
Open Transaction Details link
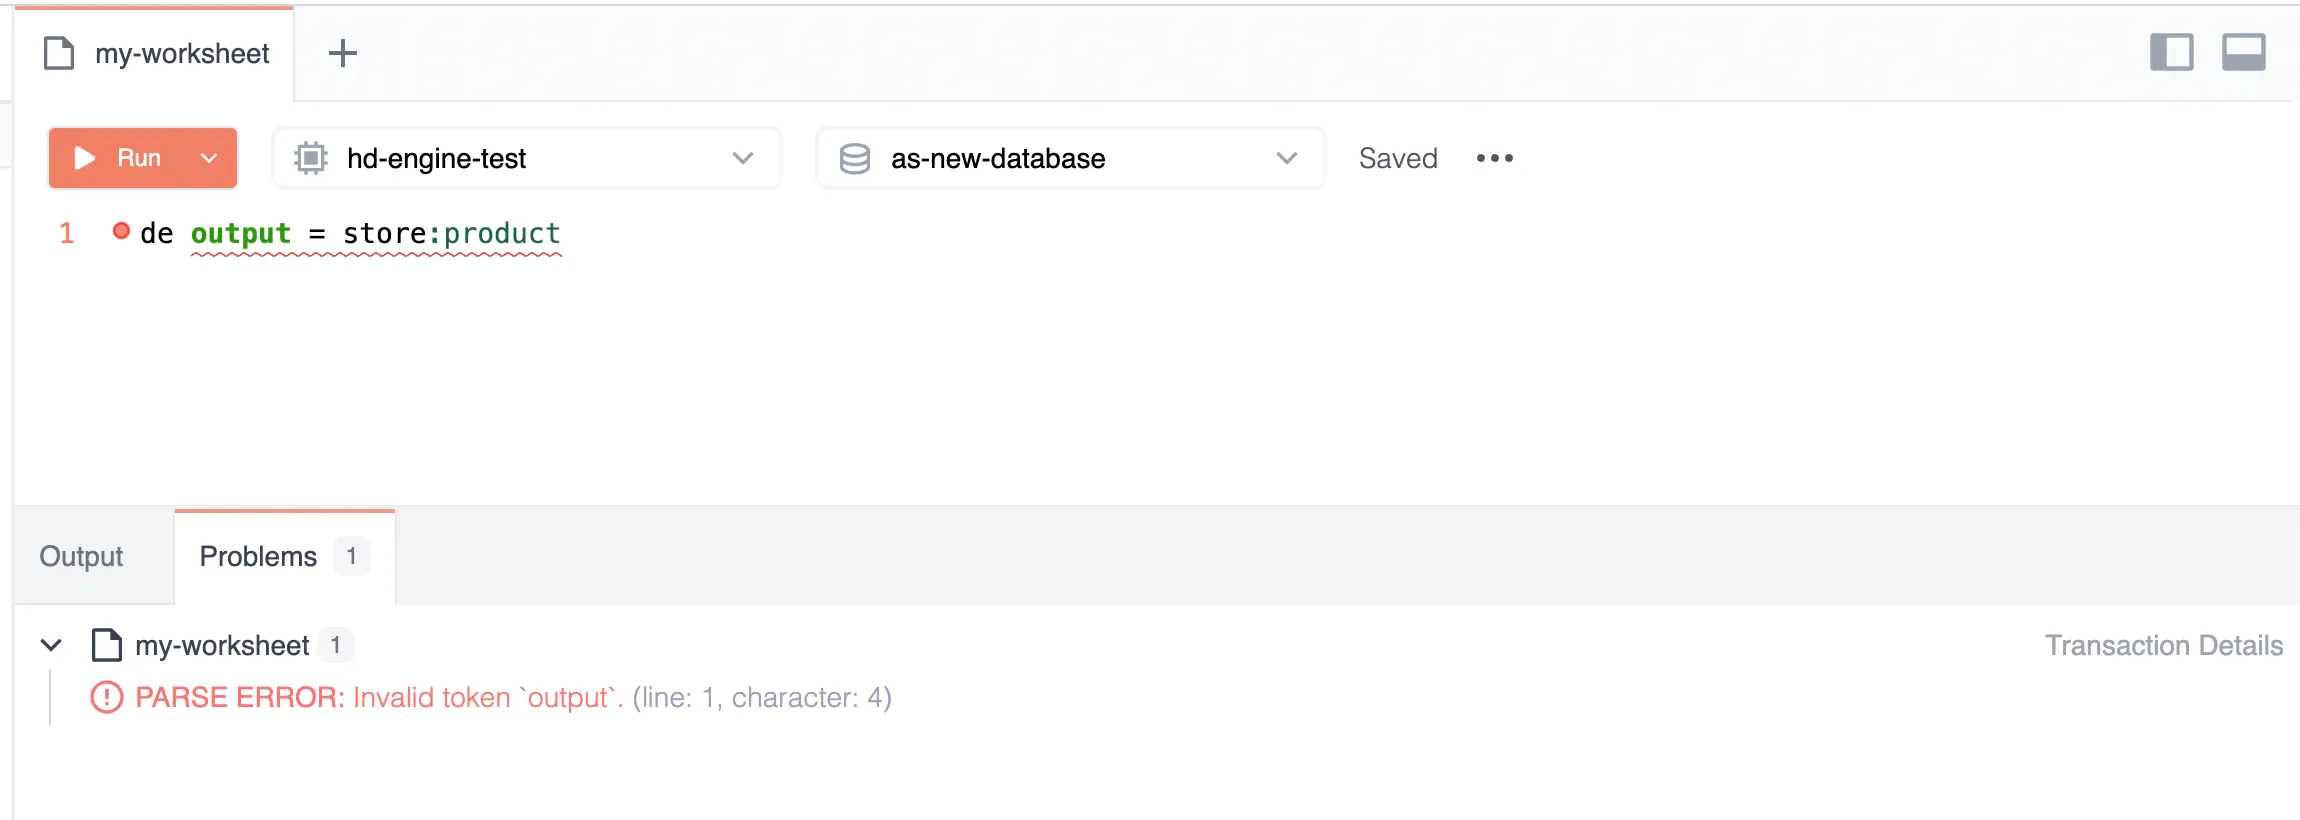click(x=2164, y=645)
